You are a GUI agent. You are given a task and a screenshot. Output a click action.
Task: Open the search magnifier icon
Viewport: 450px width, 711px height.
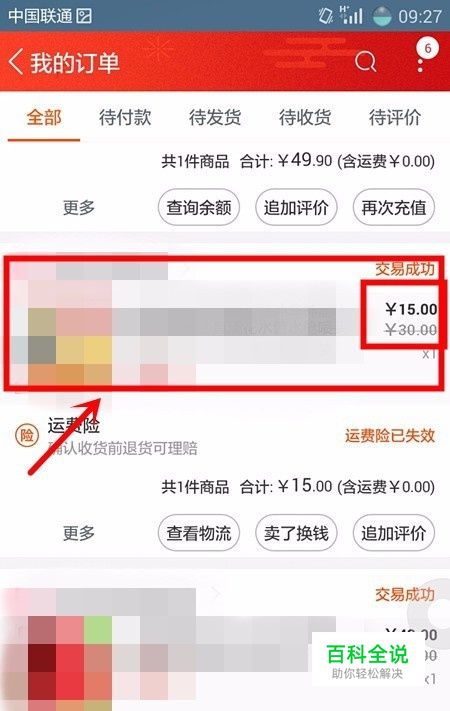(365, 62)
